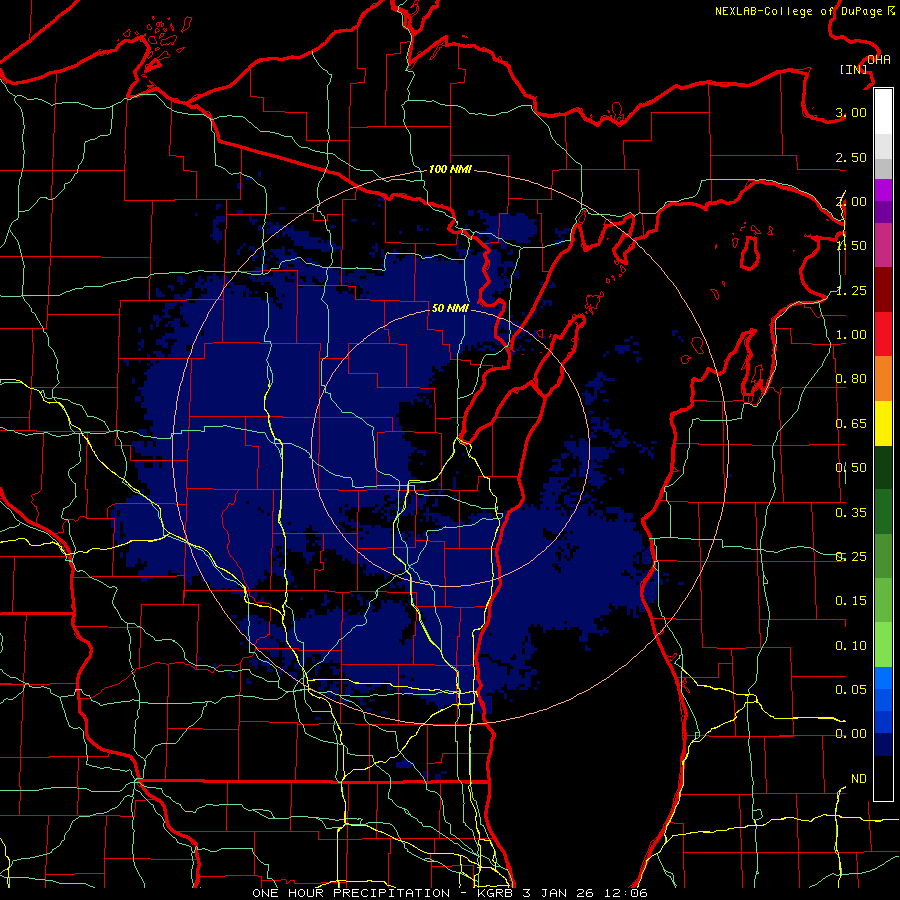Viewport: 900px width, 900px height.
Task: Click the 0.10 legend value
Action: pos(851,646)
